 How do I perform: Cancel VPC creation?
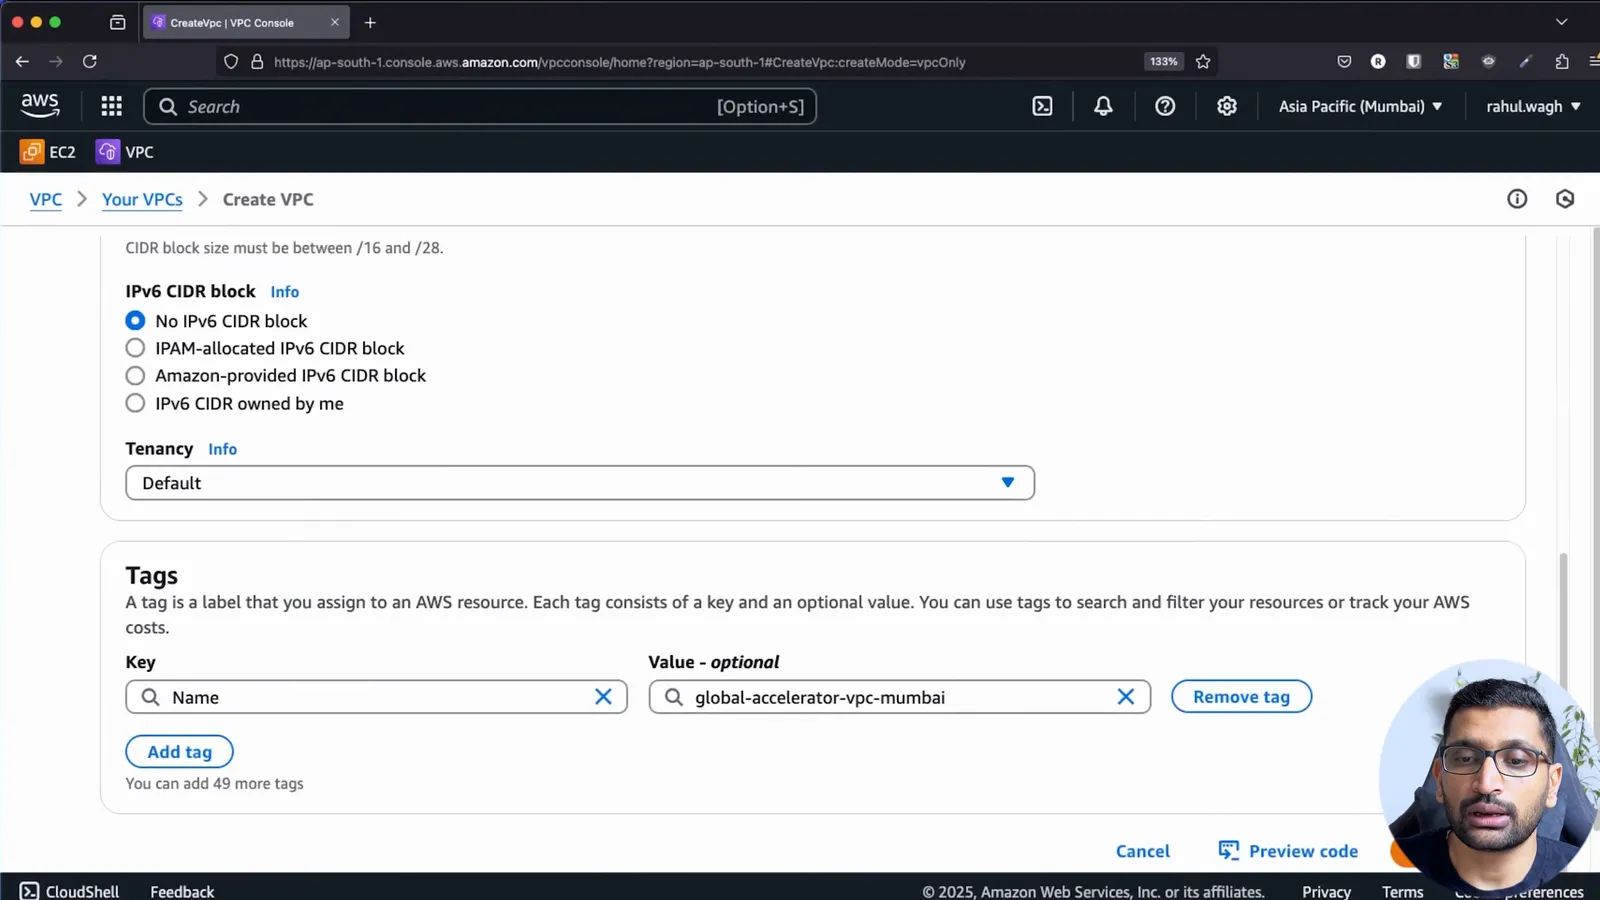point(1143,851)
